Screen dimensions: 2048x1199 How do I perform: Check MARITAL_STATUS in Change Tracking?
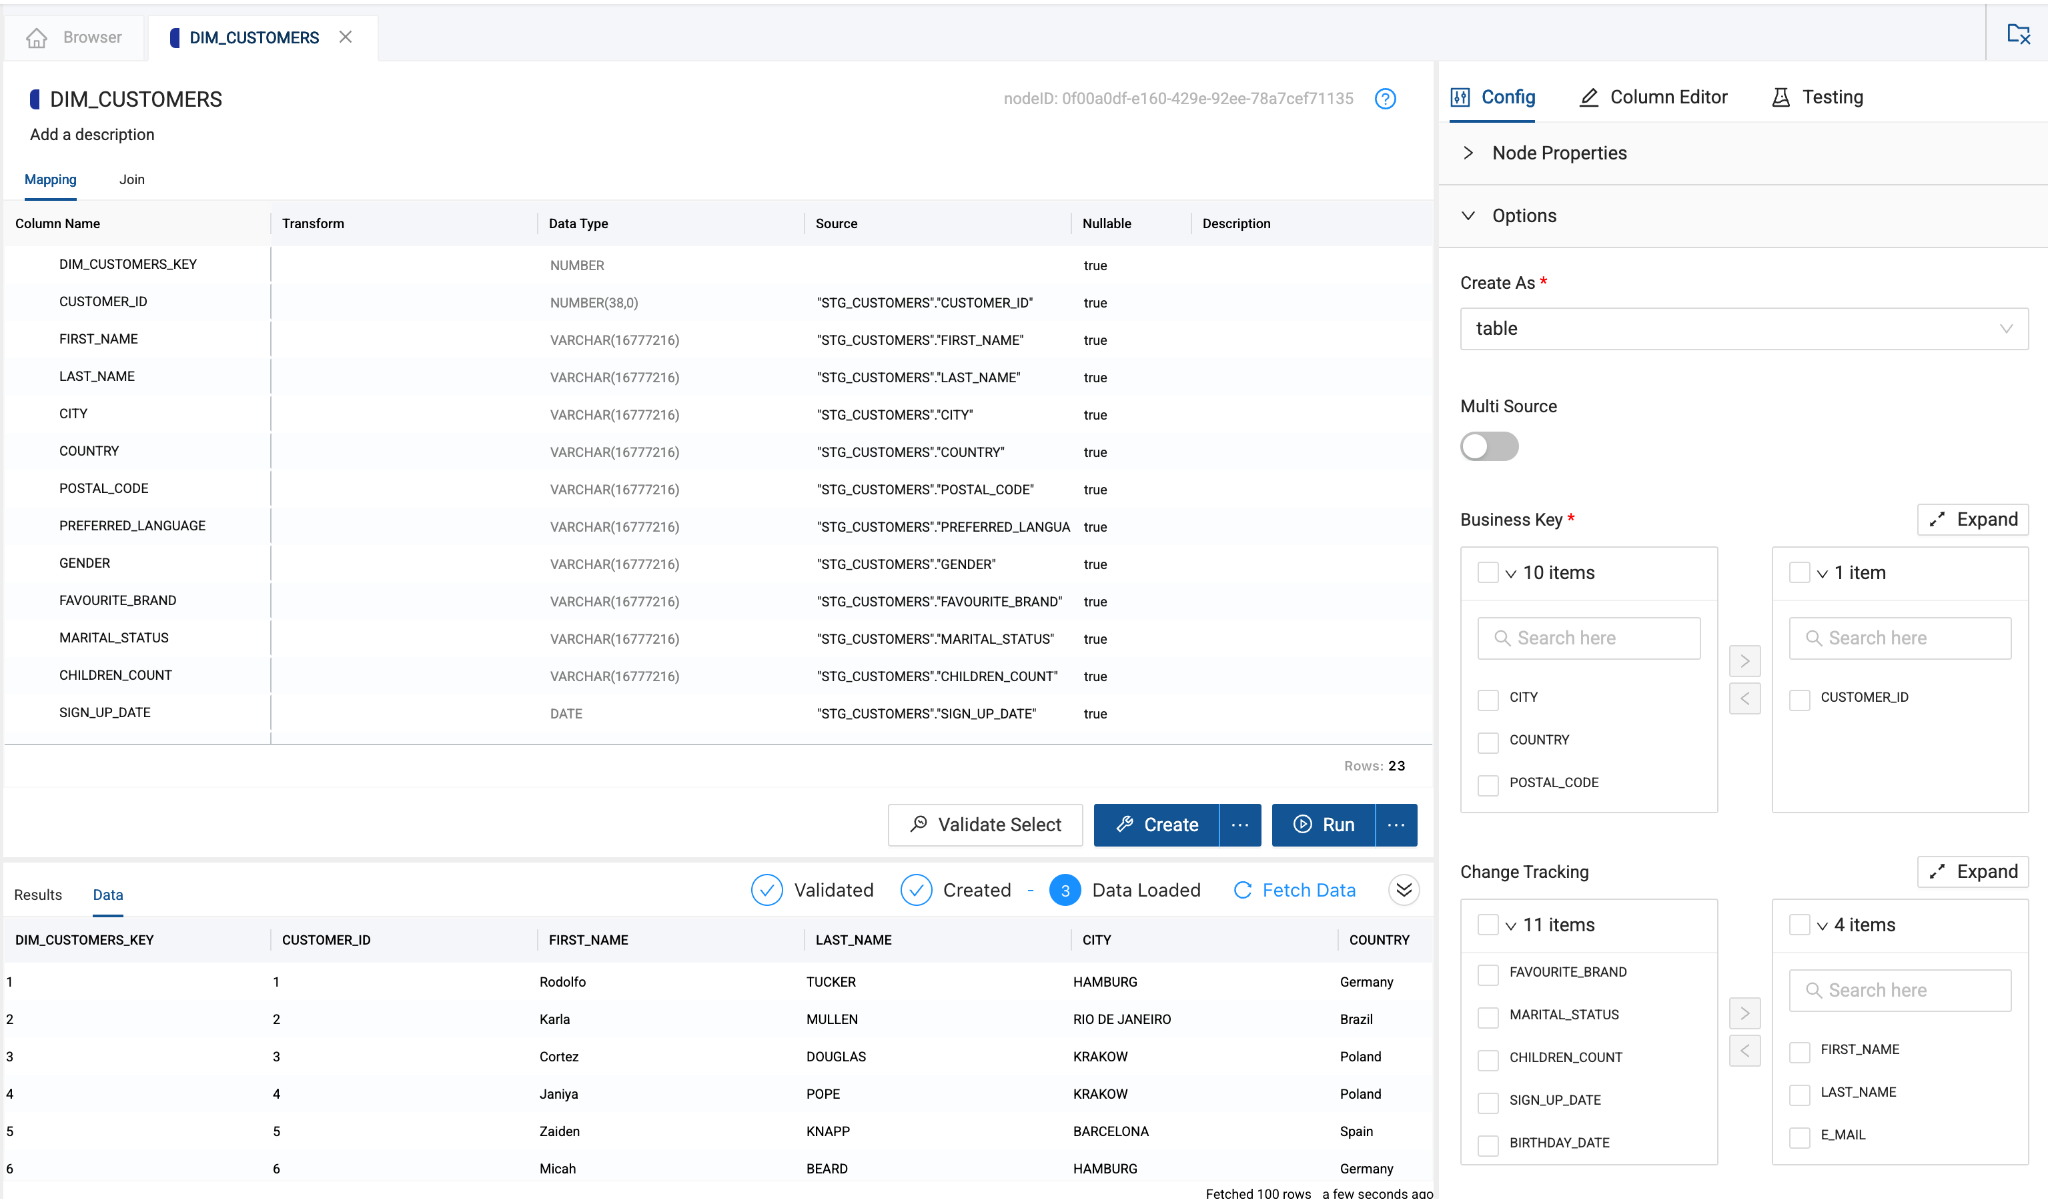1488,1017
